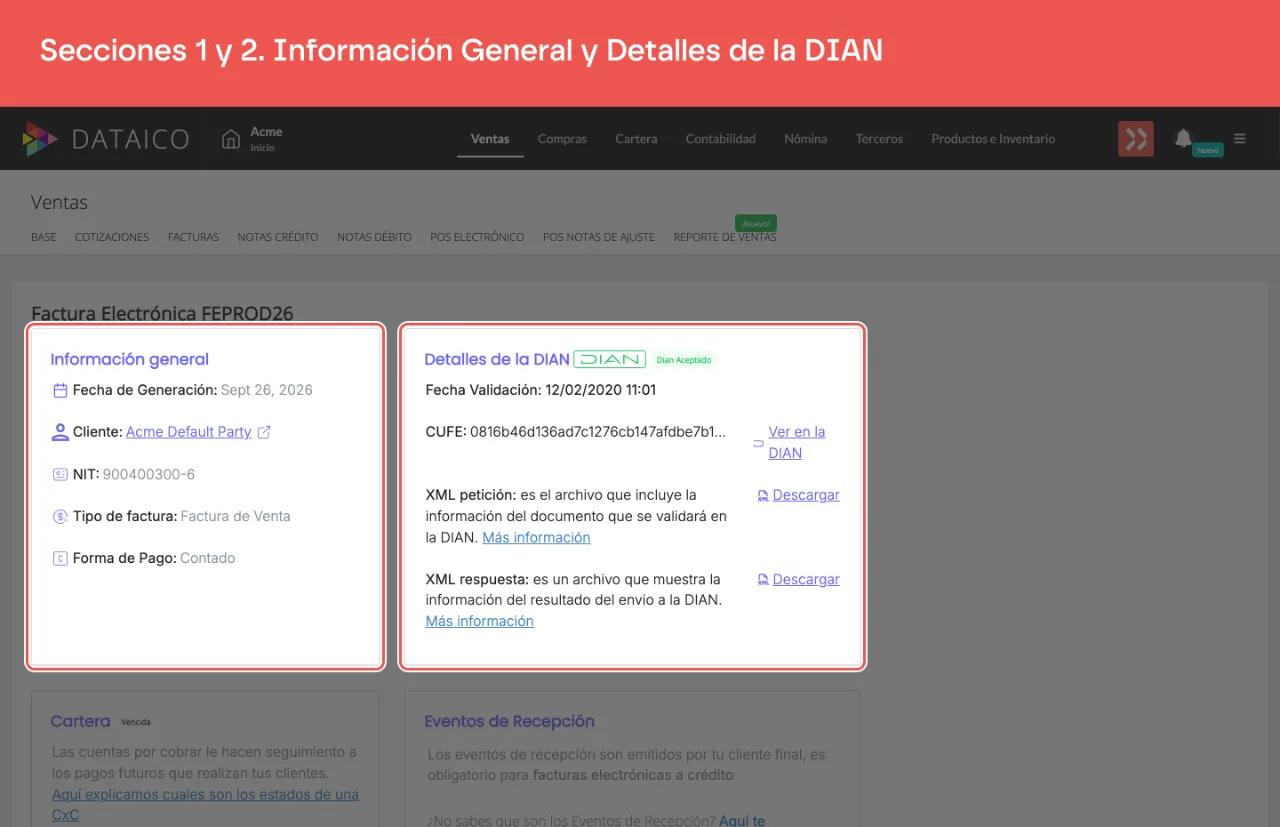Open the hamburger menu

point(1240,139)
